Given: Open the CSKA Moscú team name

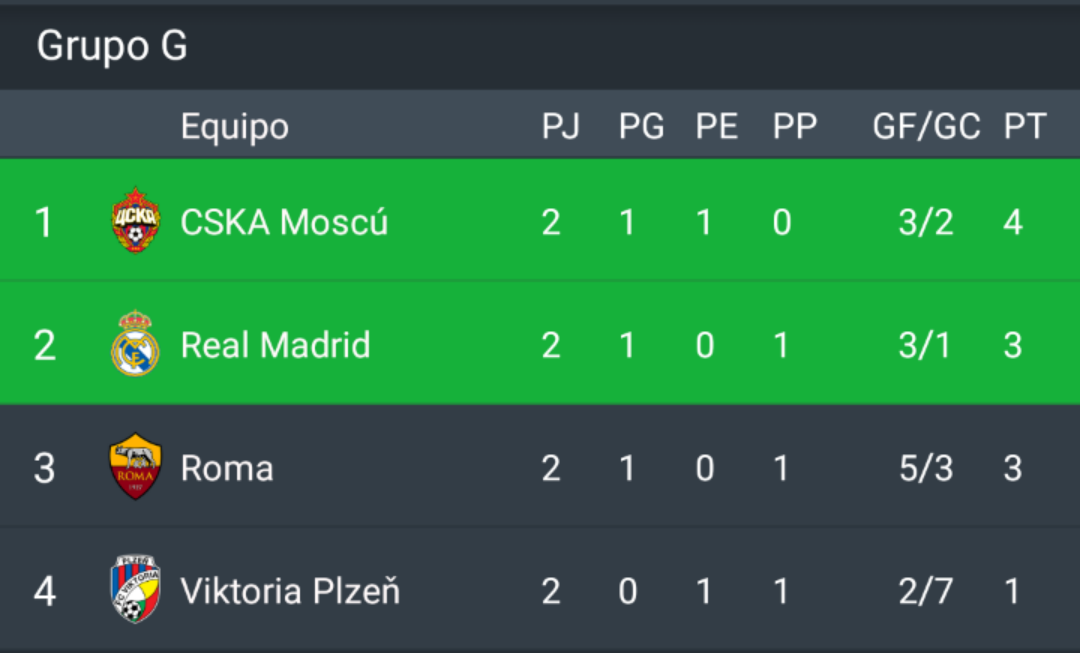Looking at the screenshot, I should click(284, 222).
